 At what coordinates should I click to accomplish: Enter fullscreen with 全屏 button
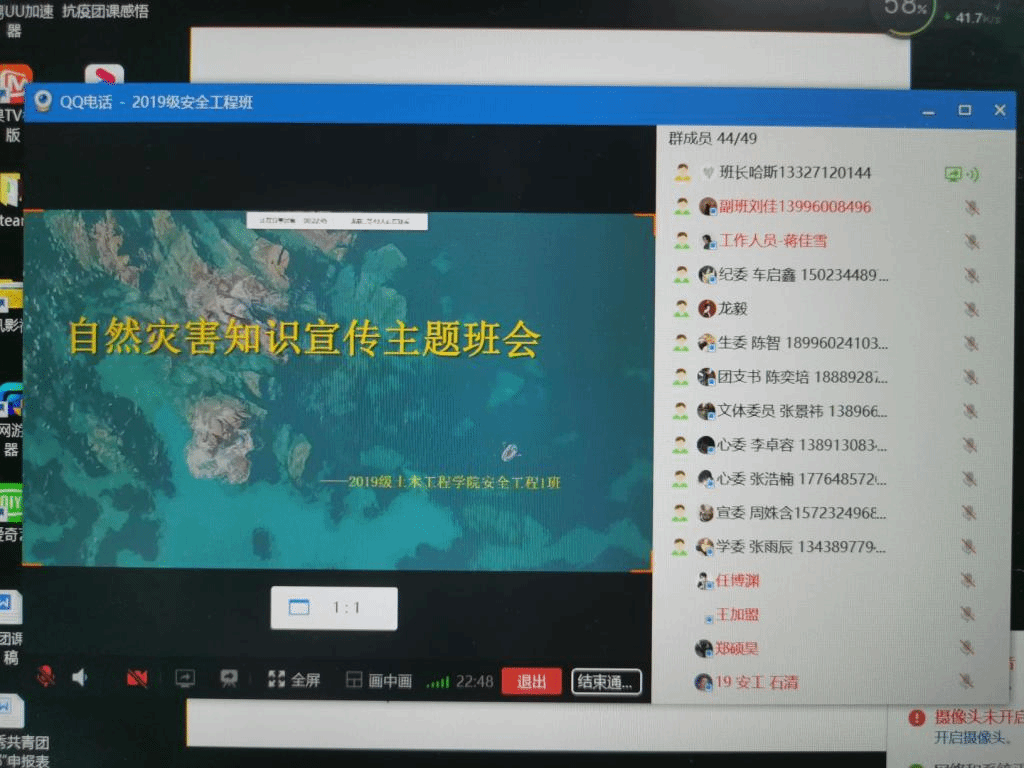pyautogui.click(x=294, y=681)
